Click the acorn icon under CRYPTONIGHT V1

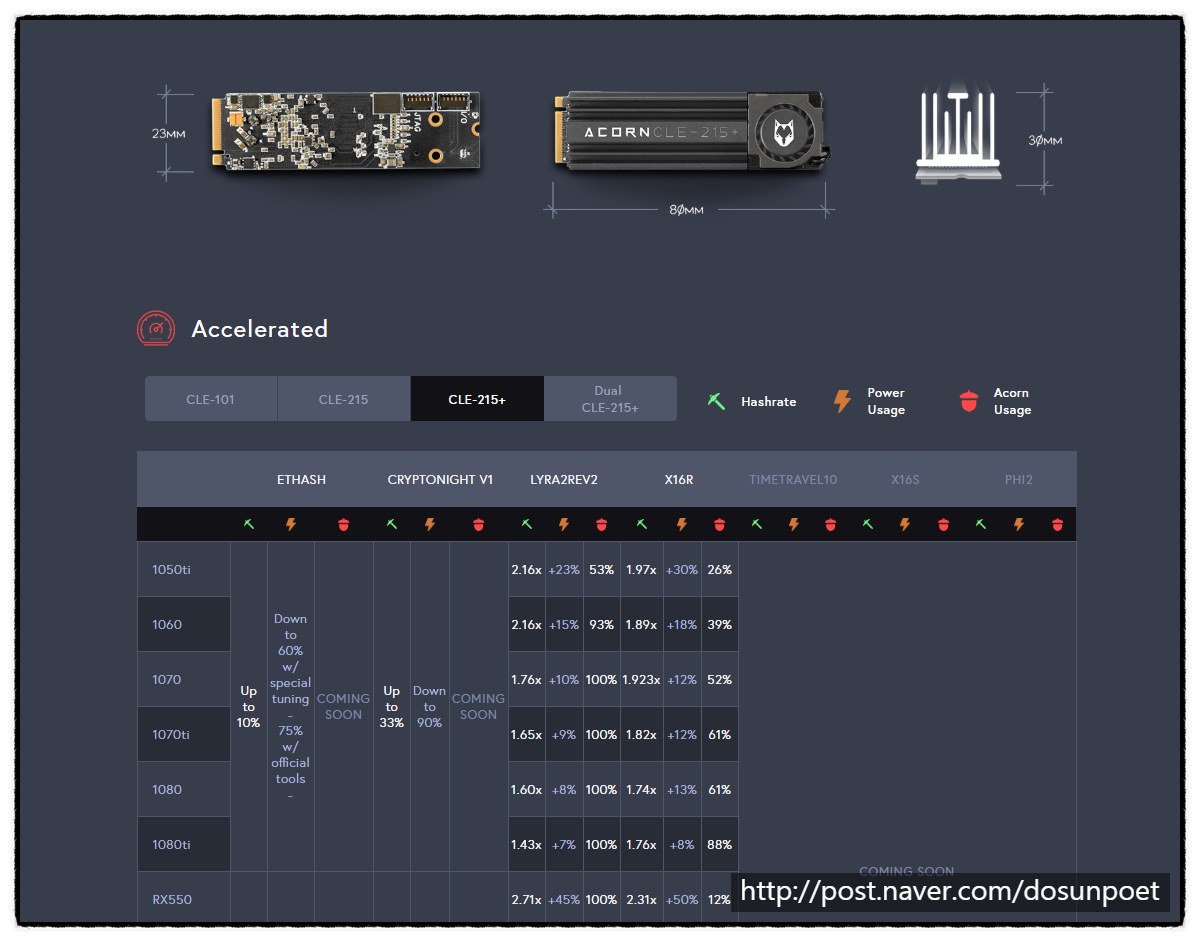[478, 524]
